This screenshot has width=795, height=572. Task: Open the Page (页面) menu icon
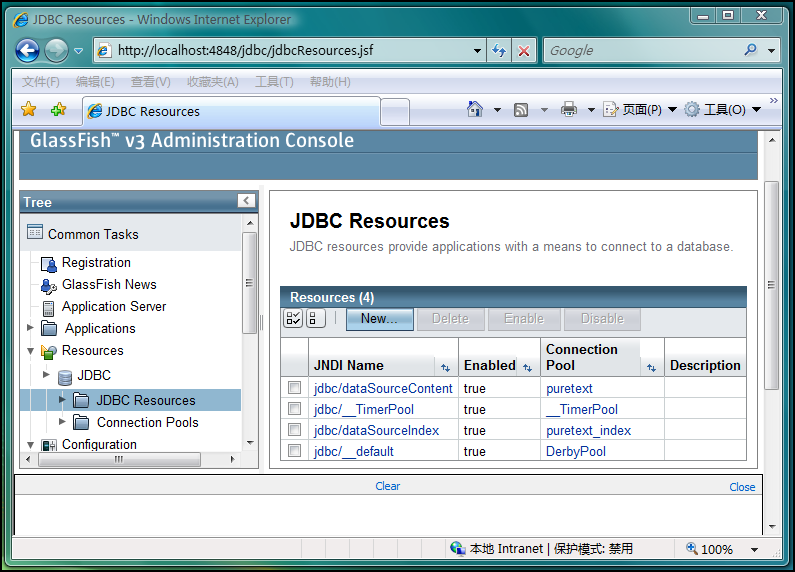point(610,109)
